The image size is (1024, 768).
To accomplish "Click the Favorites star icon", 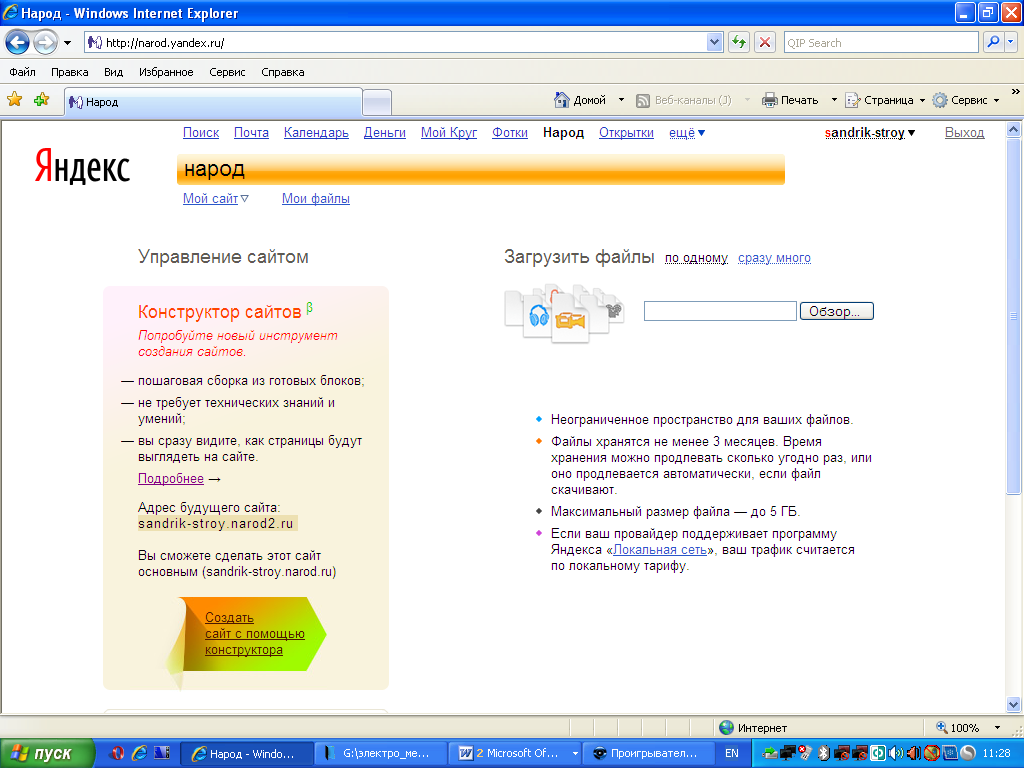I will pyautogui.click(x=14, y=100).
